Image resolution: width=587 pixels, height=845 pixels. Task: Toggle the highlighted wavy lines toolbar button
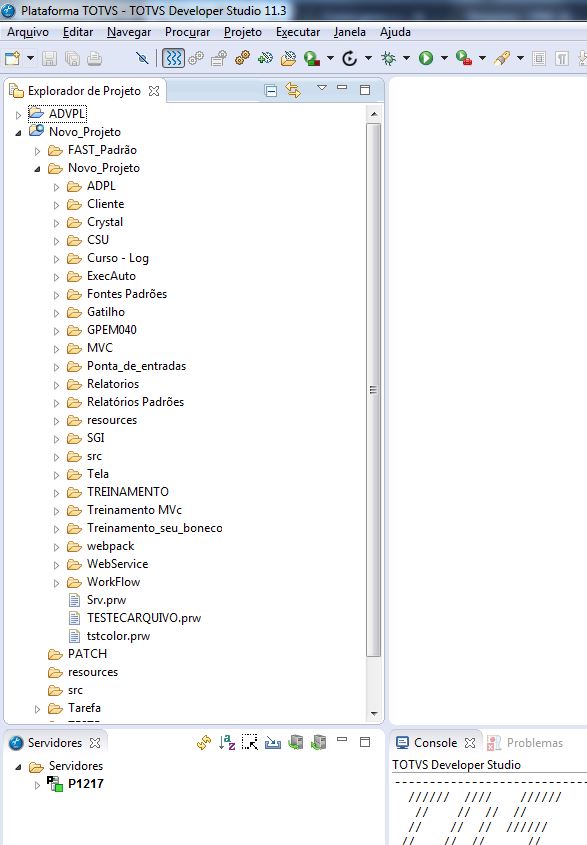click(x=173, y=58)
